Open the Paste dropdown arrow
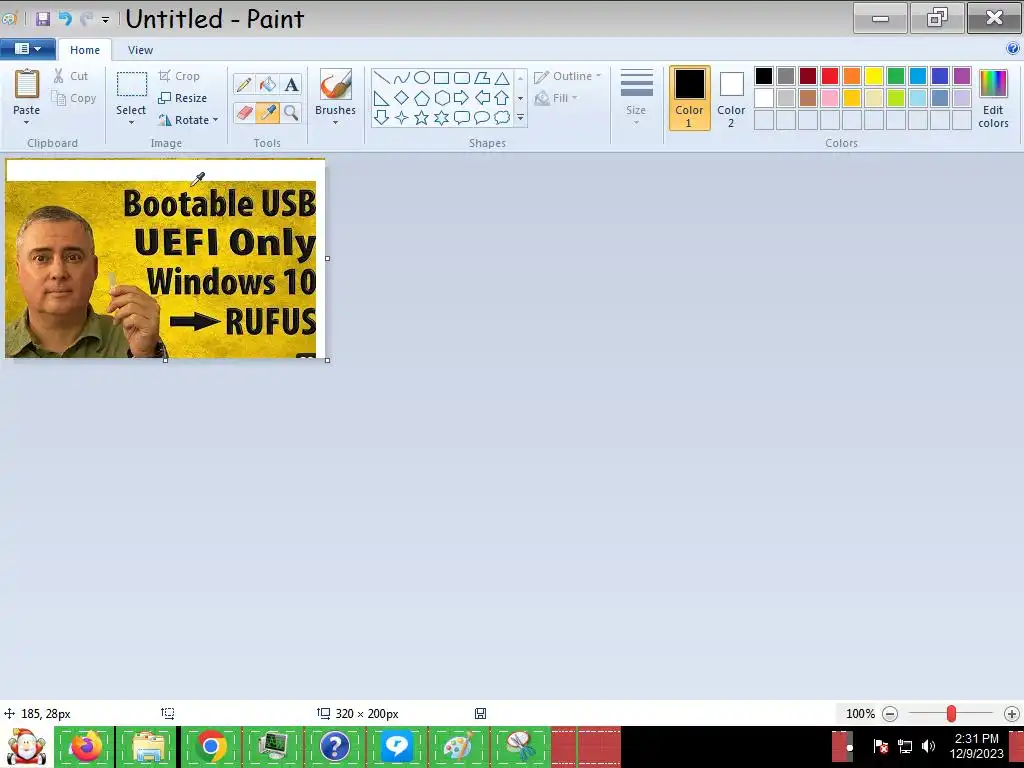The width and height of the screenshot is (1024, 768). [x=27, y=123]
